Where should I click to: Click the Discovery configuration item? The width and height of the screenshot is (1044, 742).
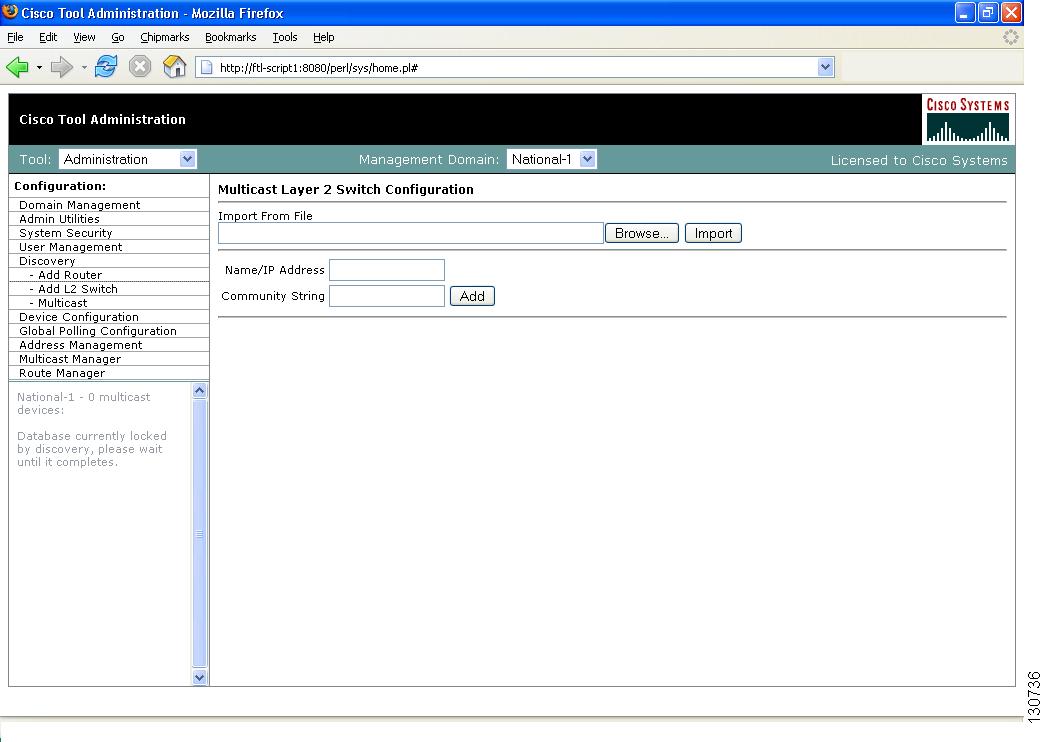pyautogui.click(x=47, y=261)
